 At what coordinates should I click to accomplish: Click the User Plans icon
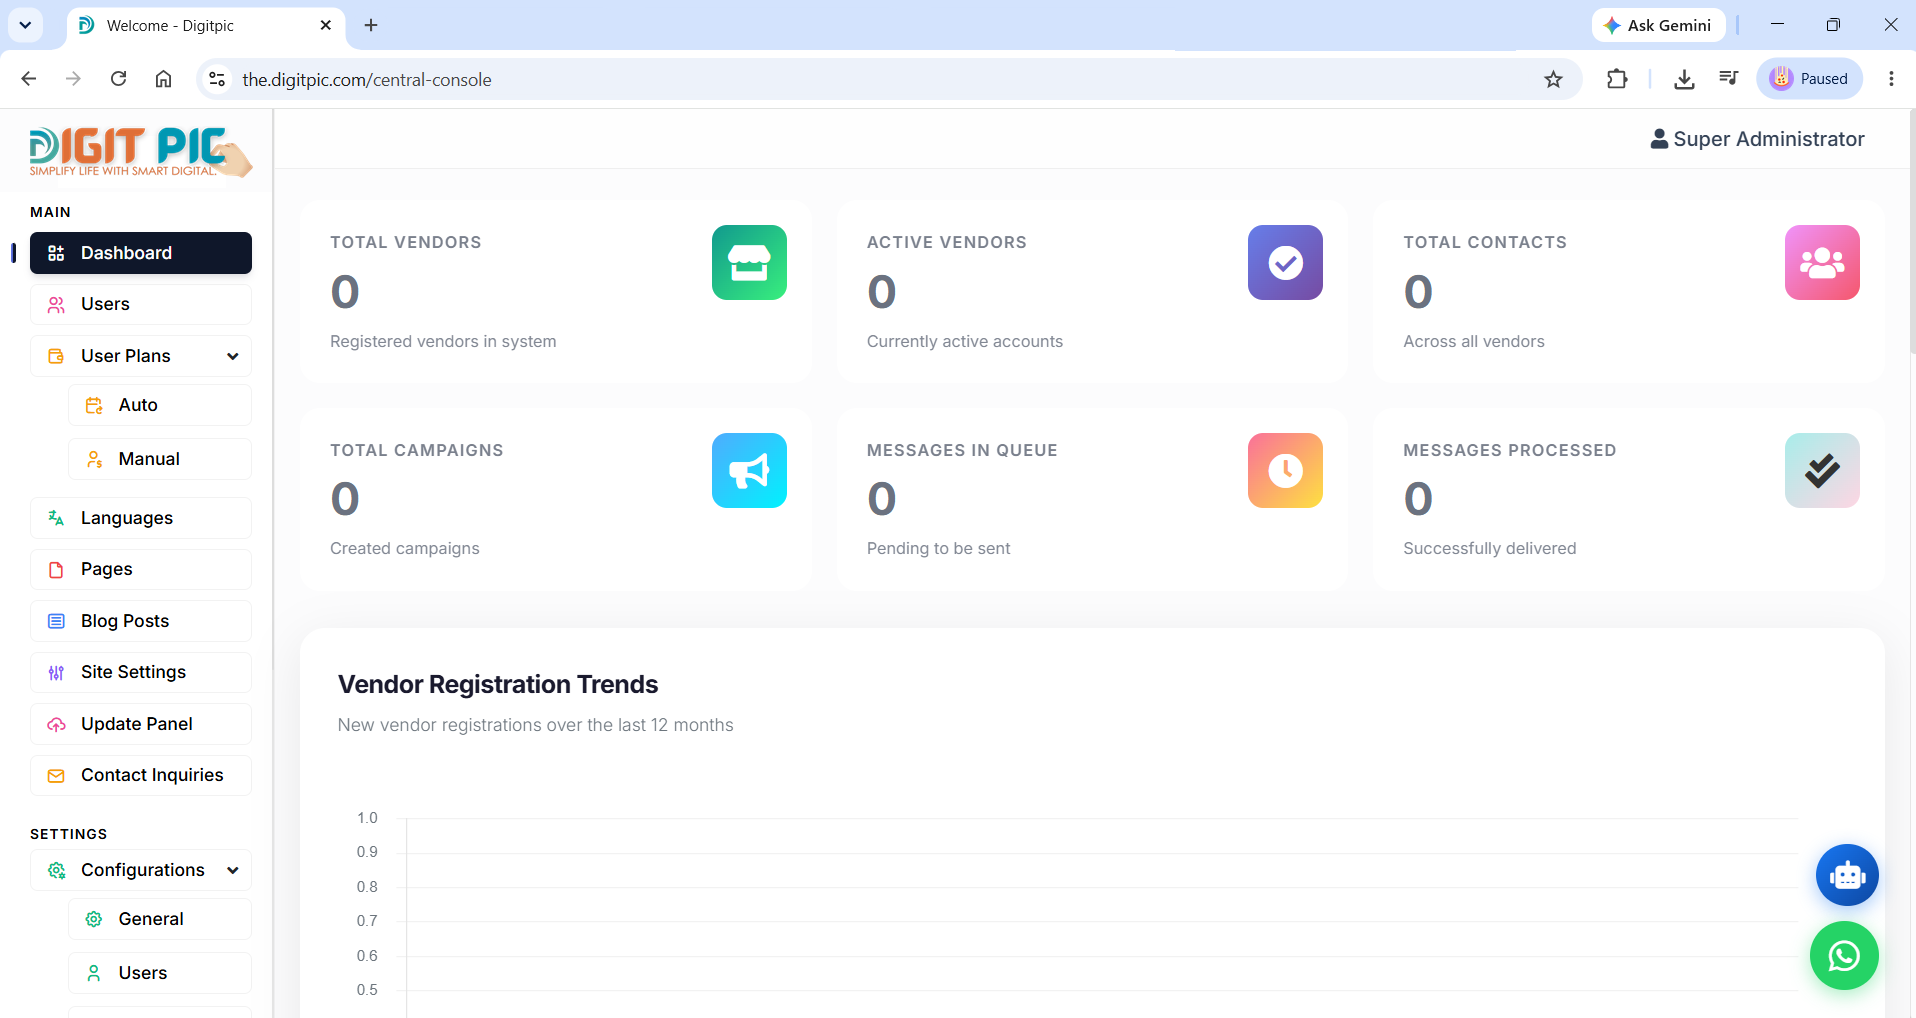click(x=56, y=356)
